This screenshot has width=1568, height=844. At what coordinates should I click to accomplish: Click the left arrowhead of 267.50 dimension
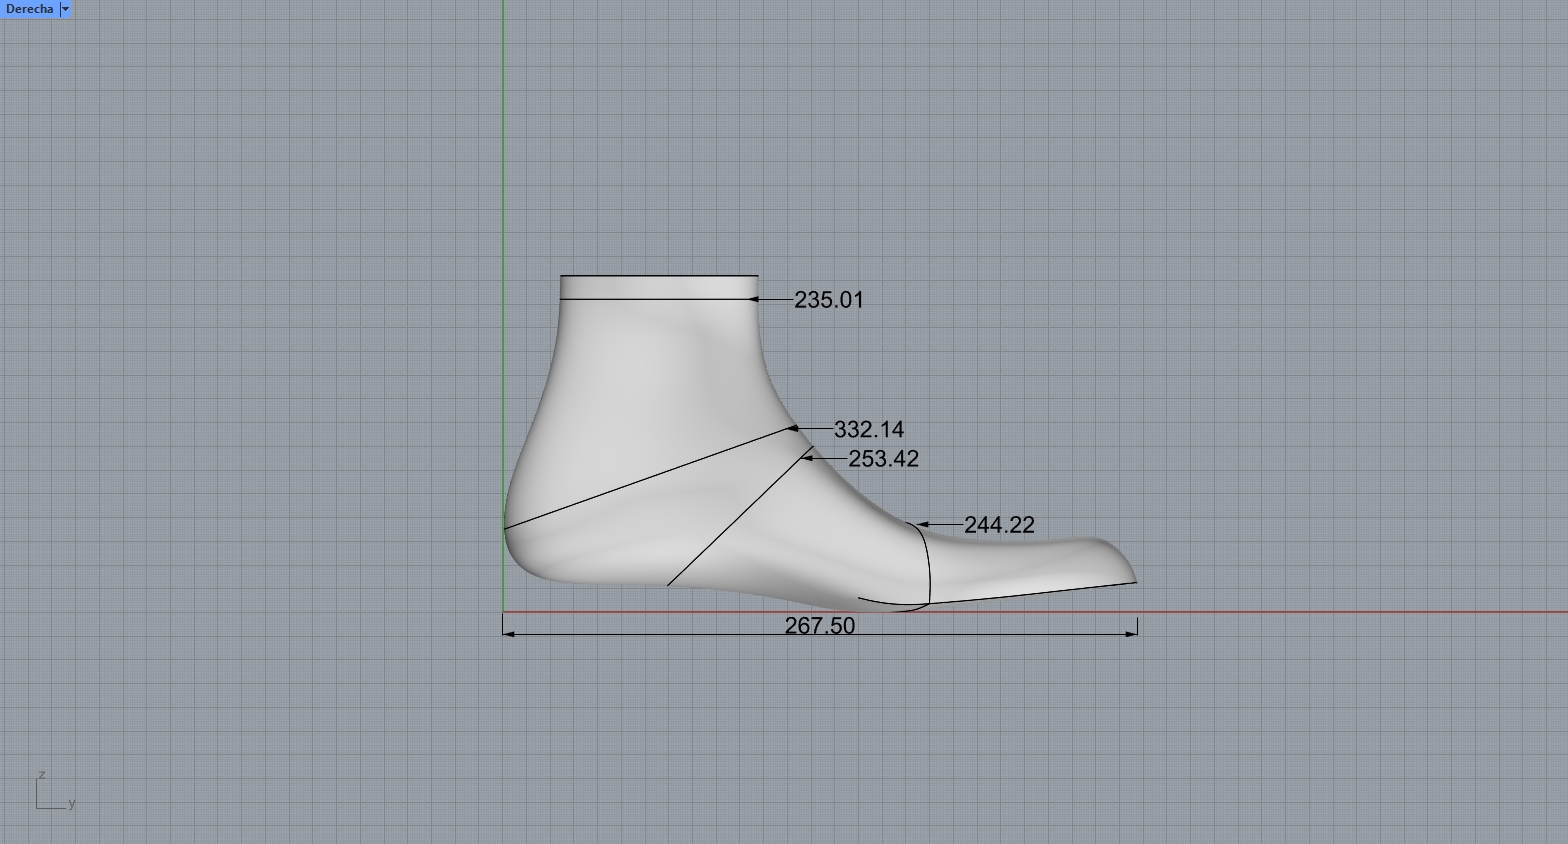[x=508, y=634]
